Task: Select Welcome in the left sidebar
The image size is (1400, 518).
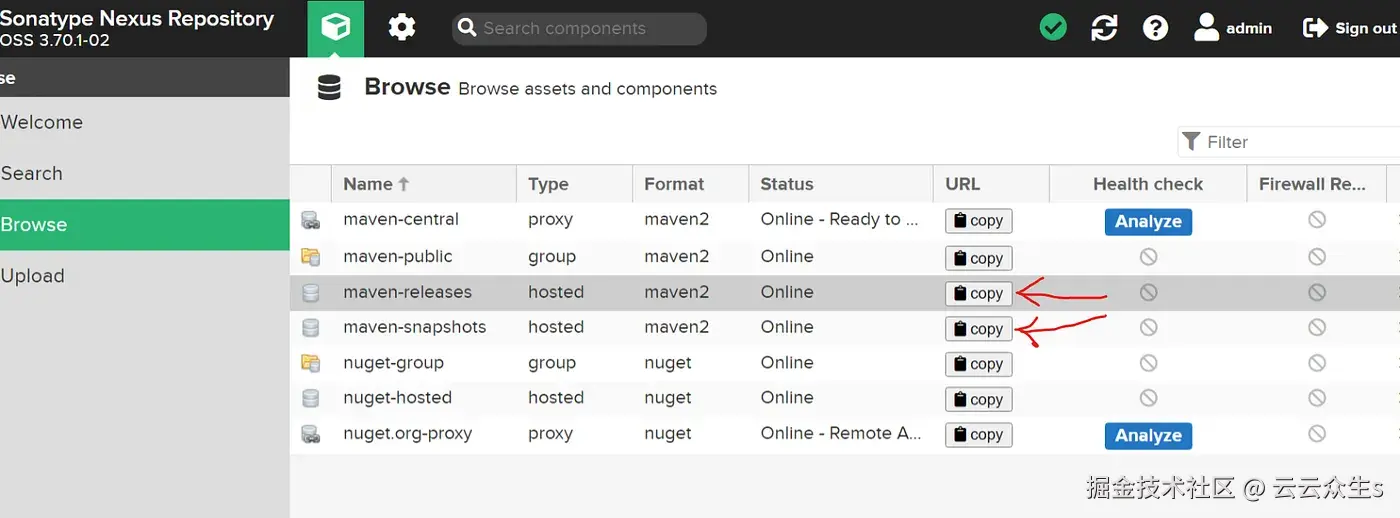Action: pos(42,122)
